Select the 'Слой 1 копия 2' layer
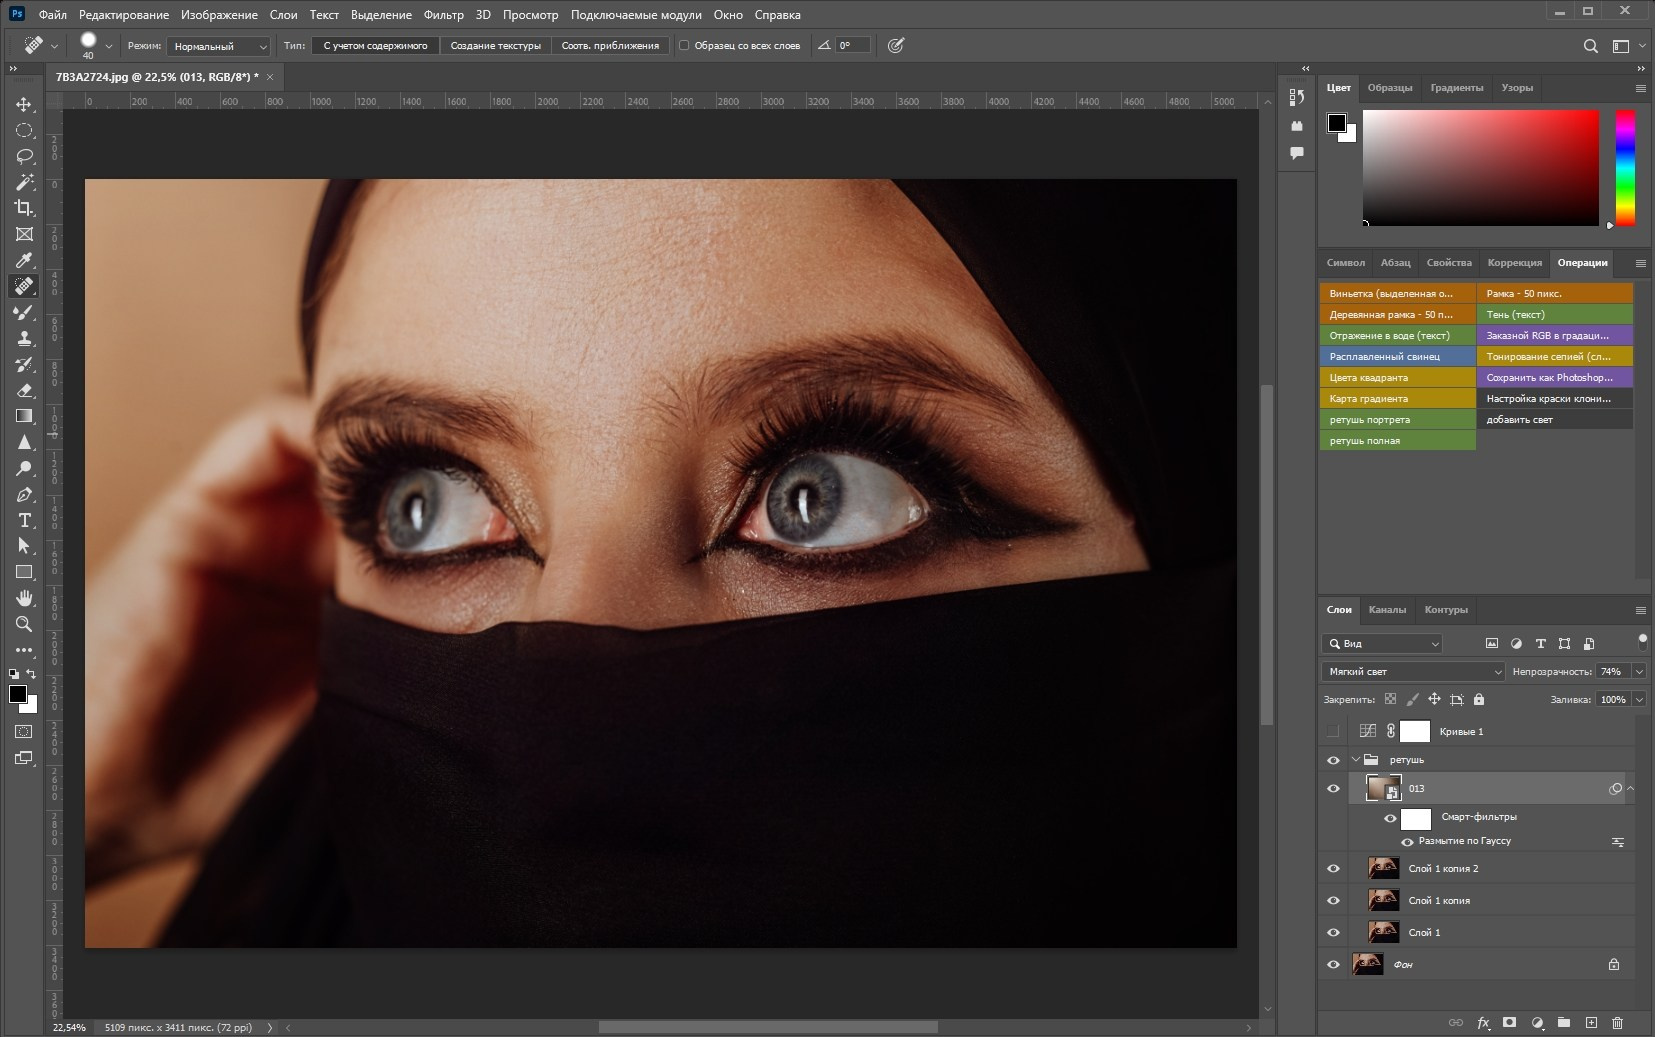The height and width of the screenshot is (1037, 1655). coord(1443,869)
